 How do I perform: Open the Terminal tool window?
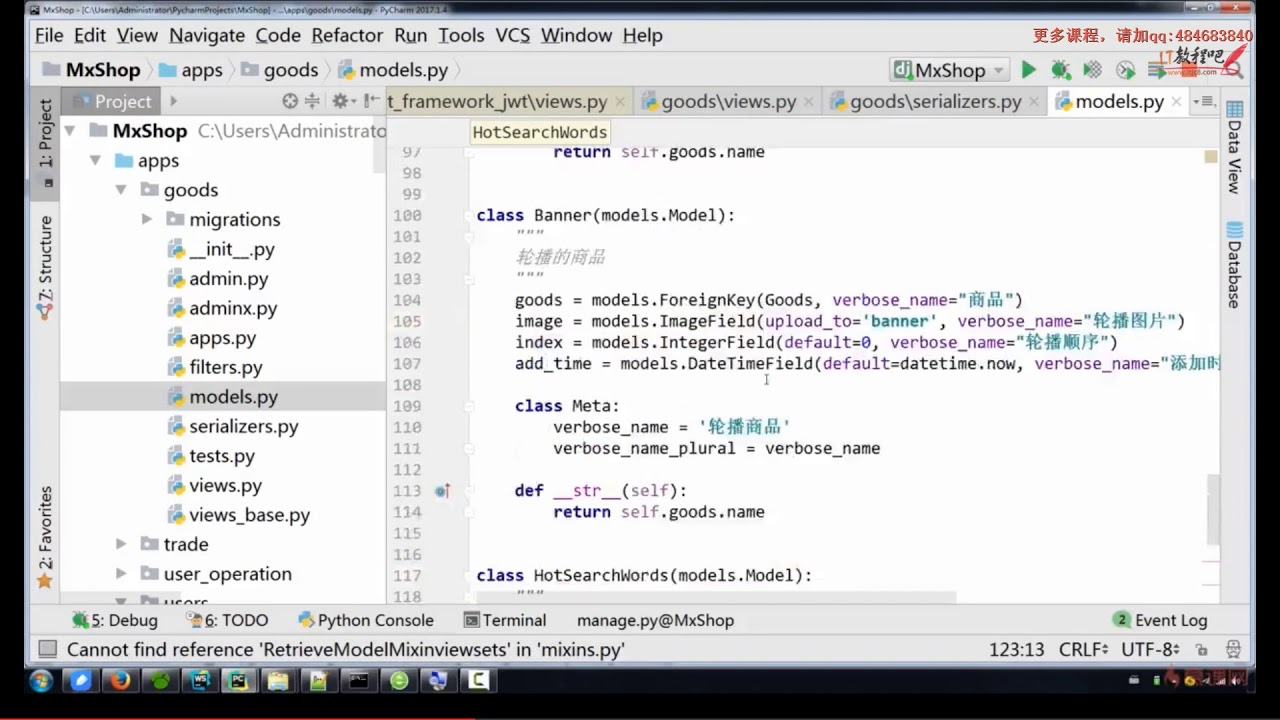click(505, 620)
